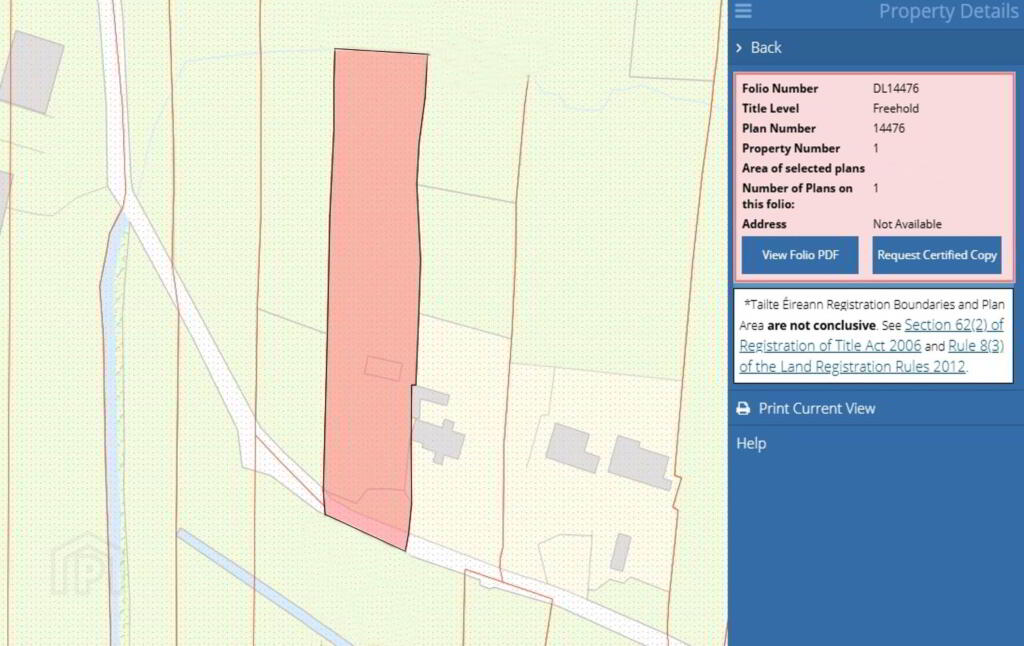Click the pair of grey buildings east of parcel
This screenshot has height=646, width=1024.
pos(609,455)
